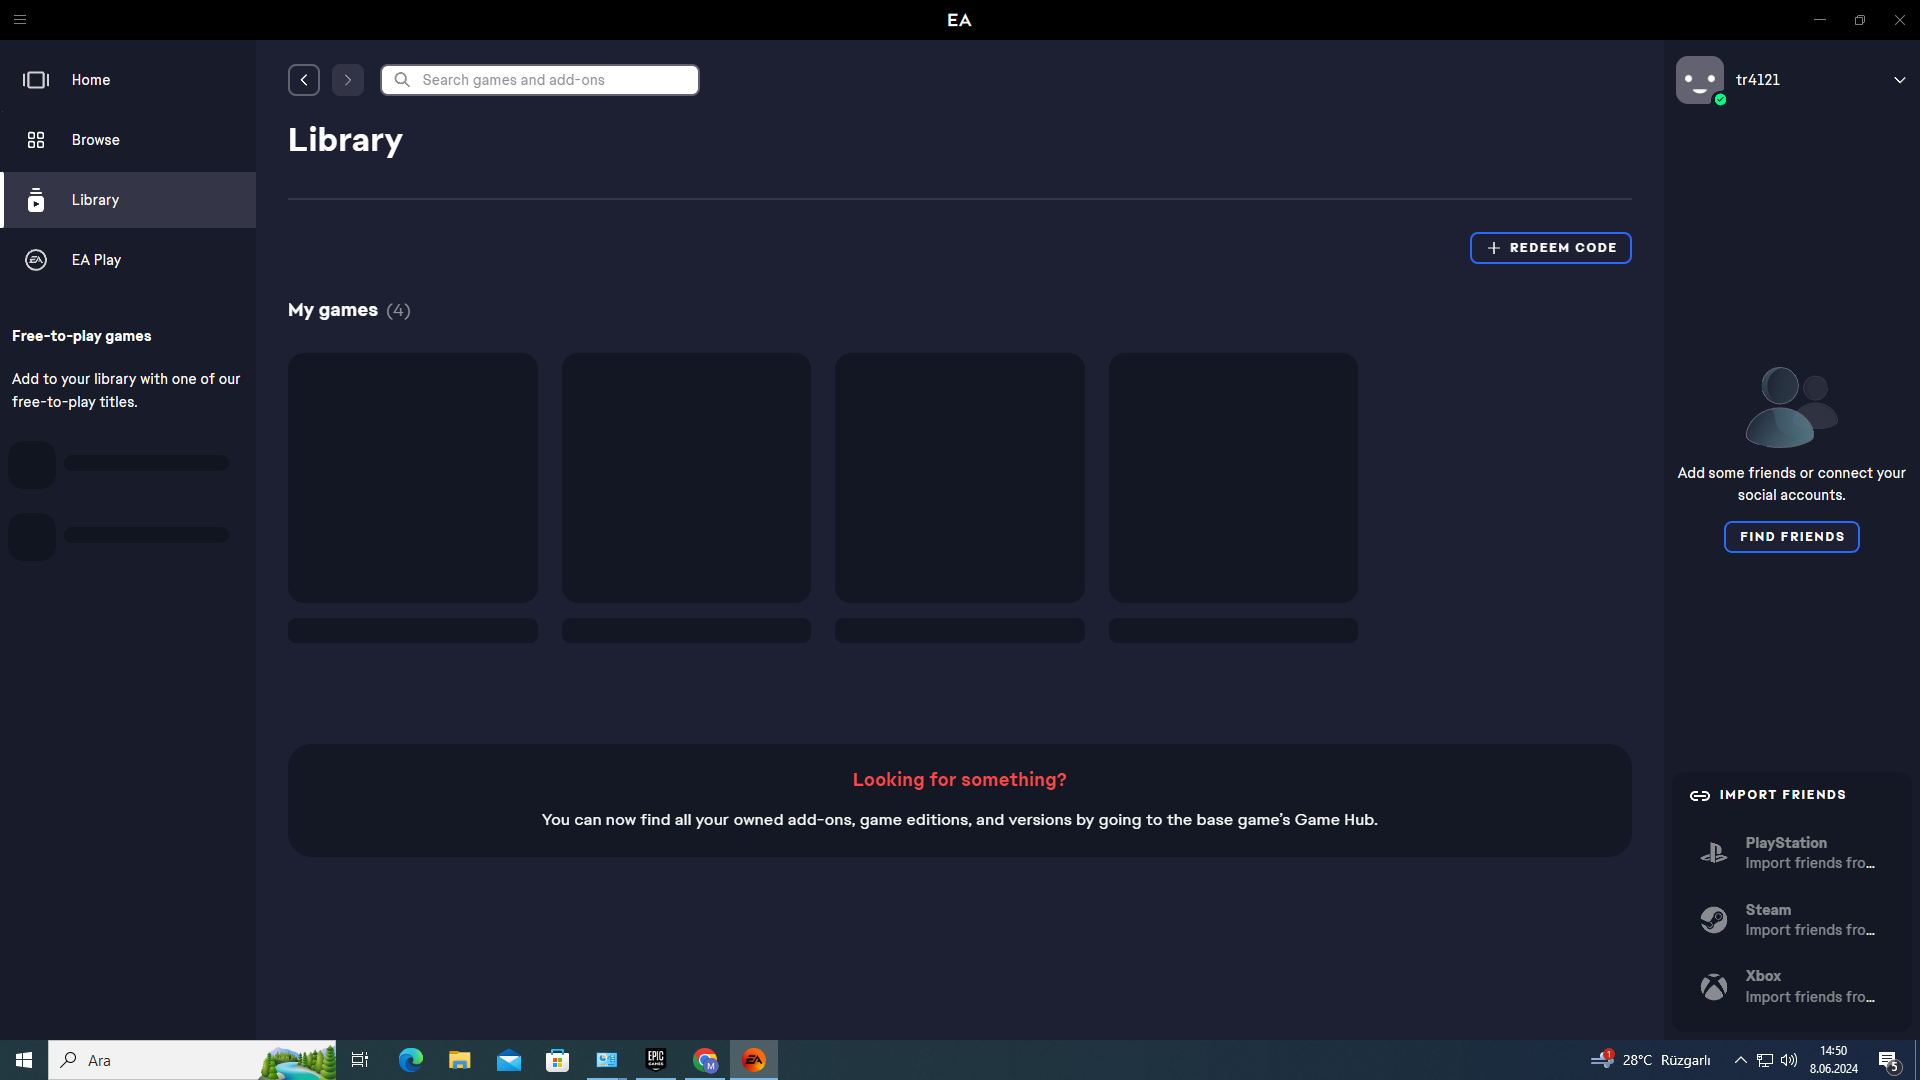Open Chrome from the taskbar
Image resolution: width=1920 pixels, height=1080 pixels.
point(705,1060)
